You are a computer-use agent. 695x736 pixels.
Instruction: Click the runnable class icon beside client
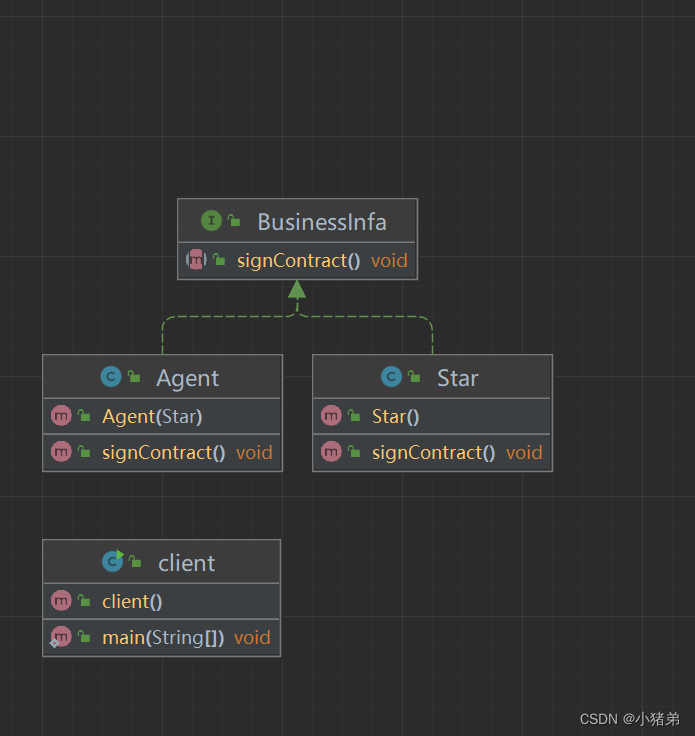coord(113,561)
